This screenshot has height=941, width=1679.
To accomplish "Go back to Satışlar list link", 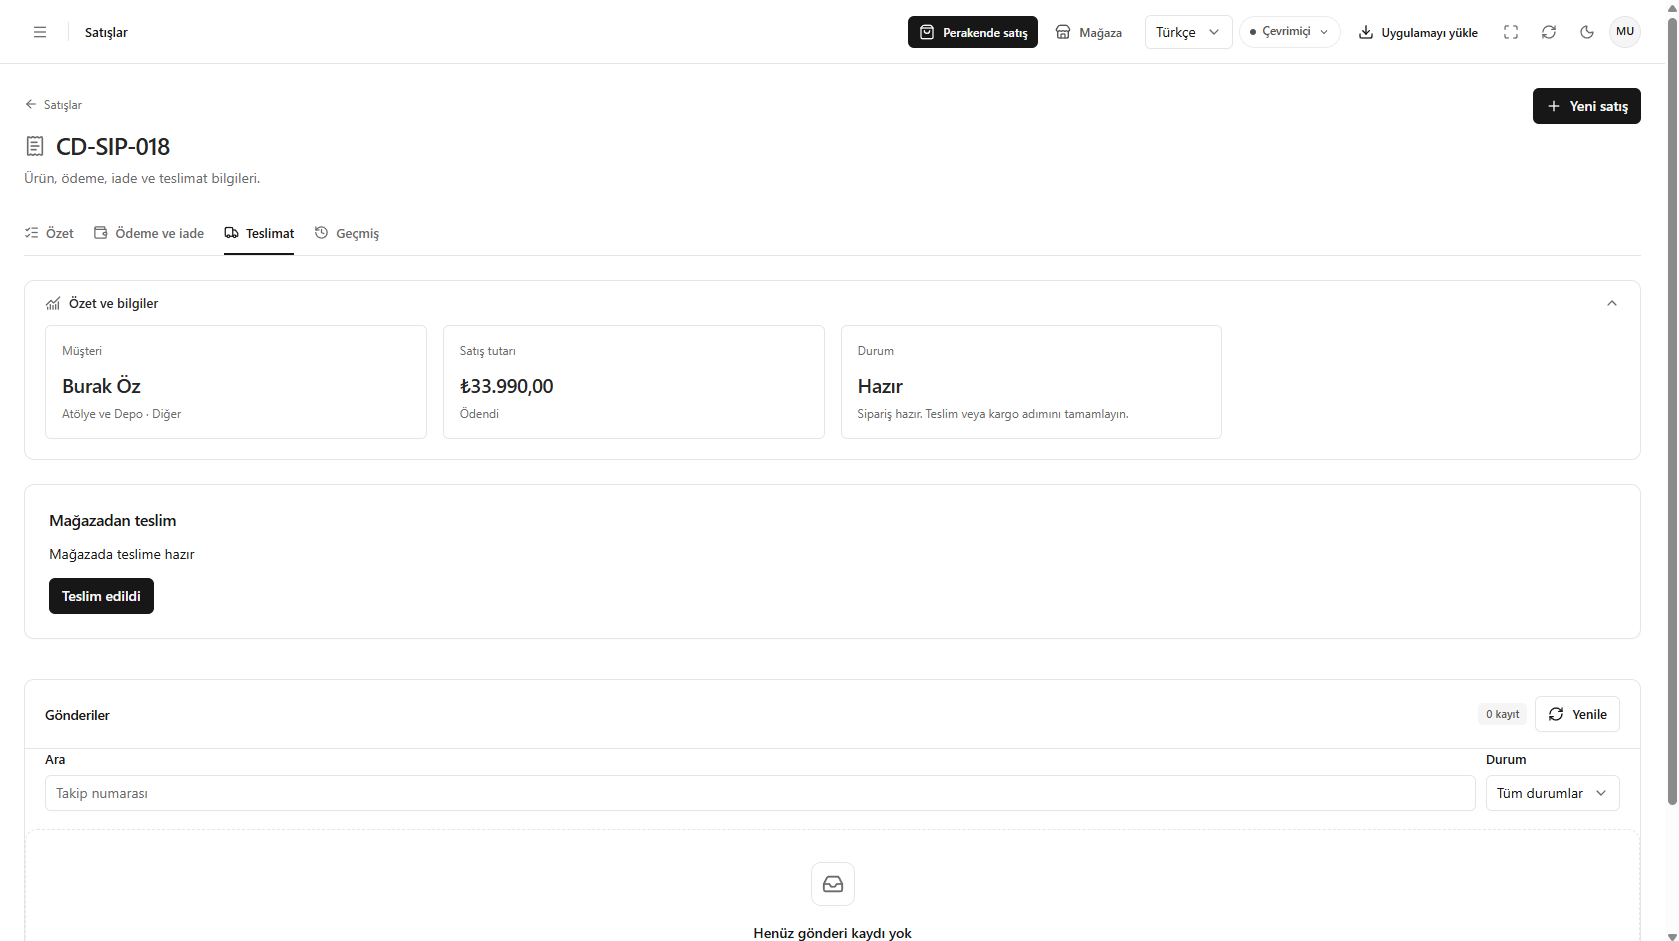I will tap(53, 105).
